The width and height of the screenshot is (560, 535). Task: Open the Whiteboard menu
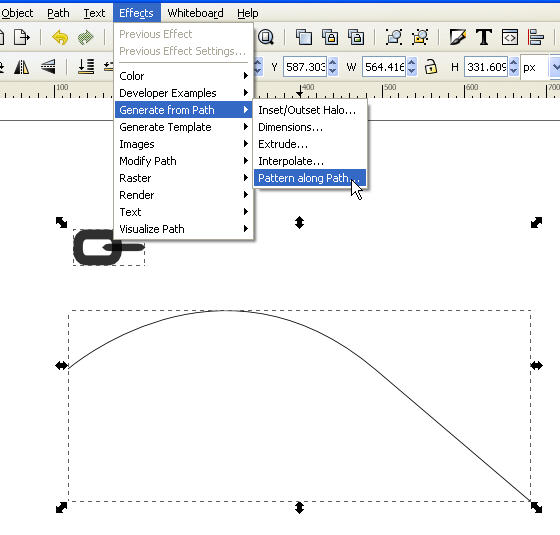[x=195, y=13]
